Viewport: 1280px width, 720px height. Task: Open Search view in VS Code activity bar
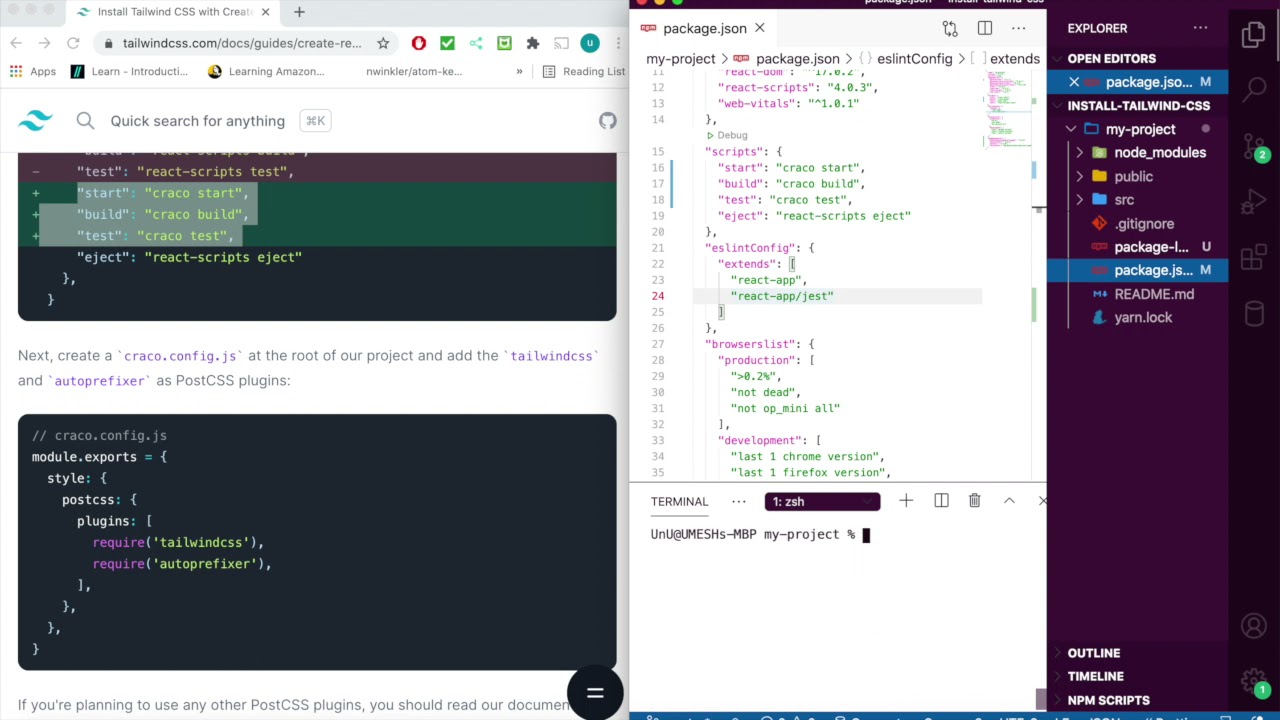click(x=1254, y=90)
